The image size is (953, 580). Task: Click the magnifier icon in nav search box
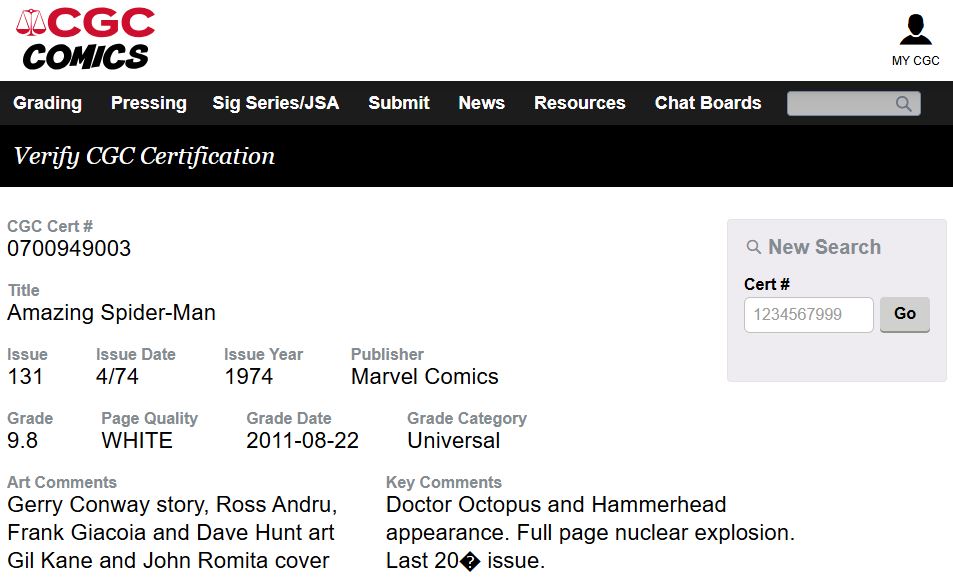(x=904, y=104)
